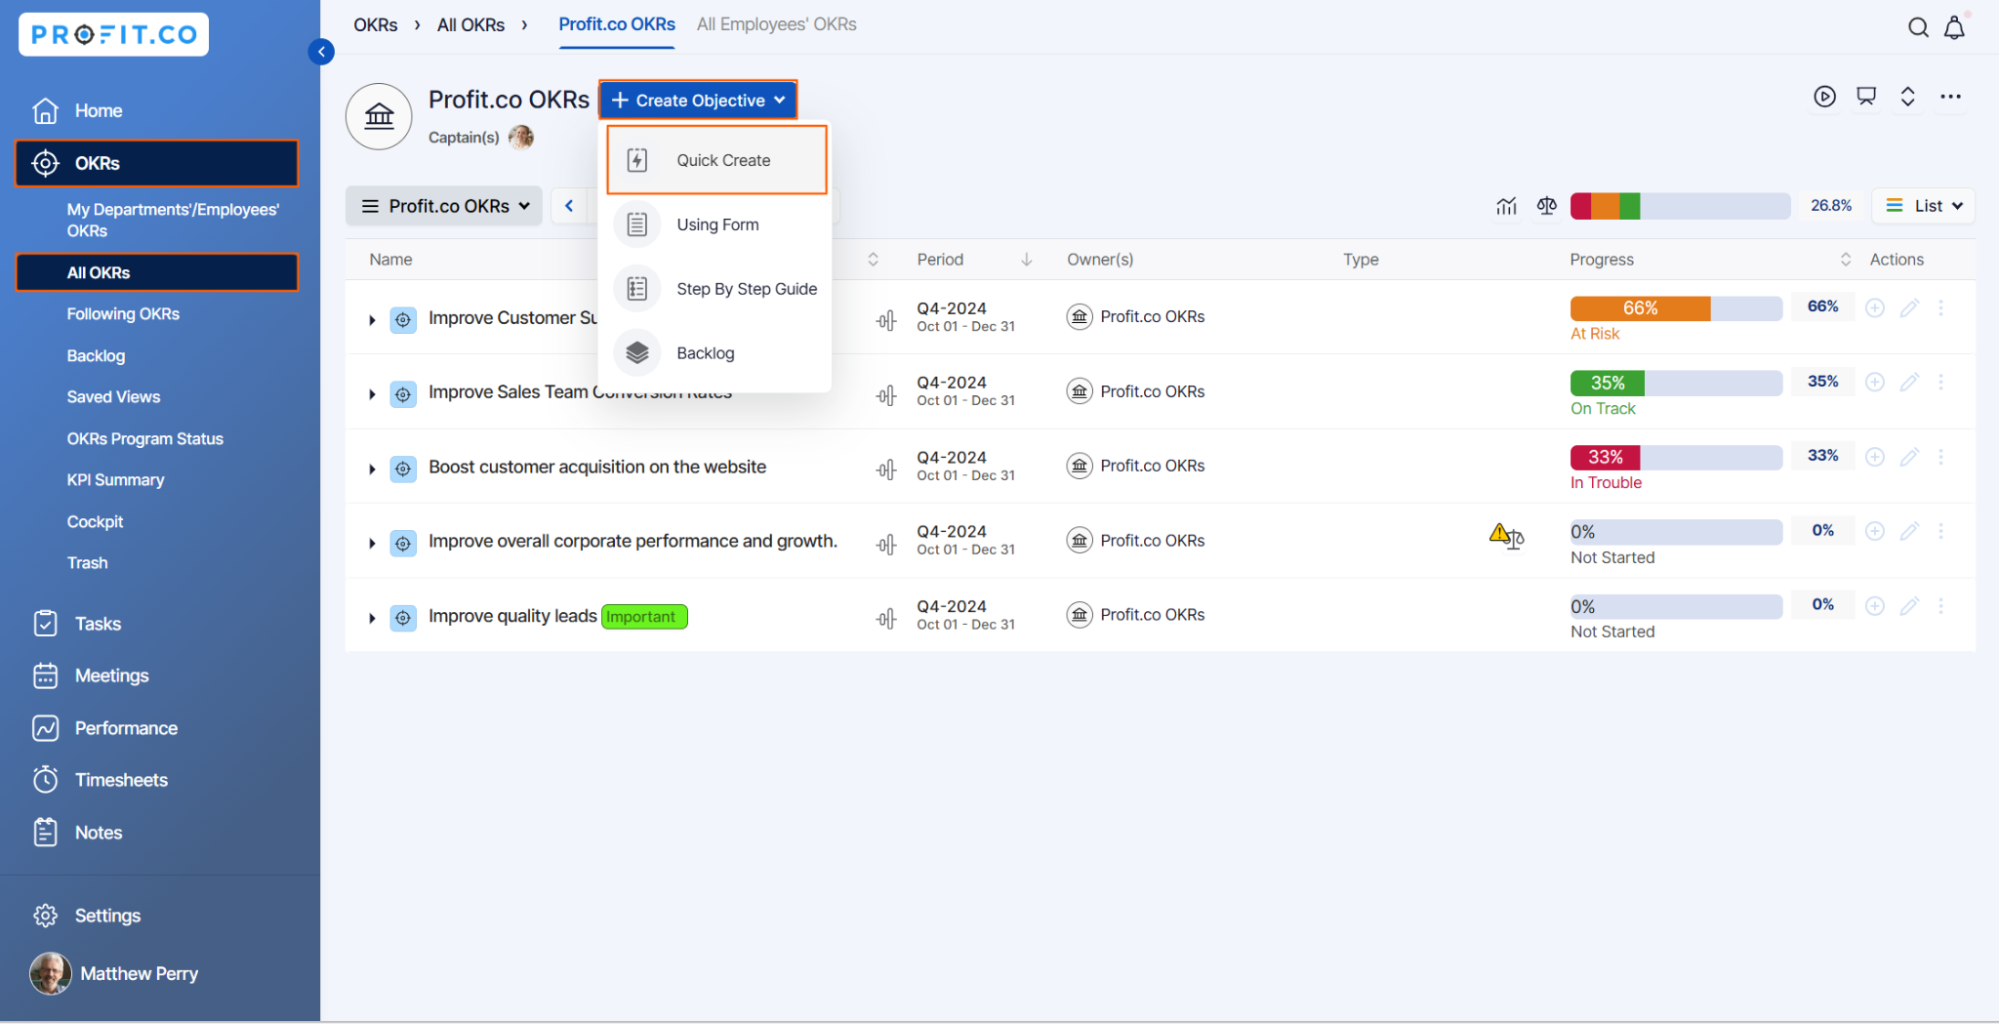Click the Matthew Perry profile at bottom

tap(115, 974)
